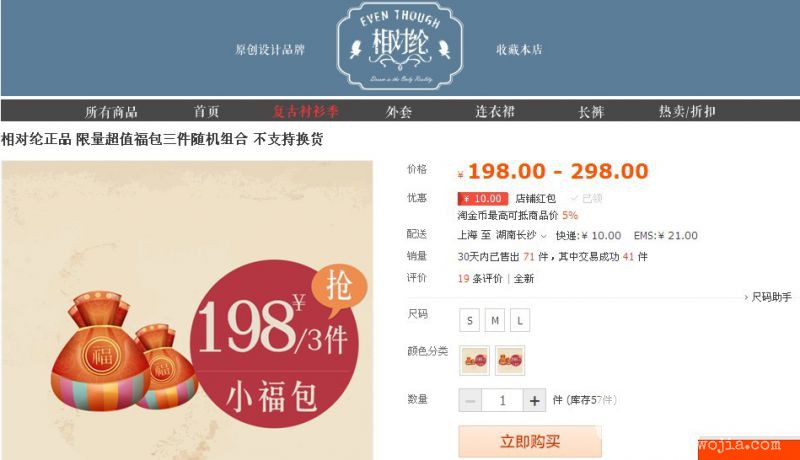
Task: Click 收藏本店 to bookmark the store
Action: (x=519, y=49)
